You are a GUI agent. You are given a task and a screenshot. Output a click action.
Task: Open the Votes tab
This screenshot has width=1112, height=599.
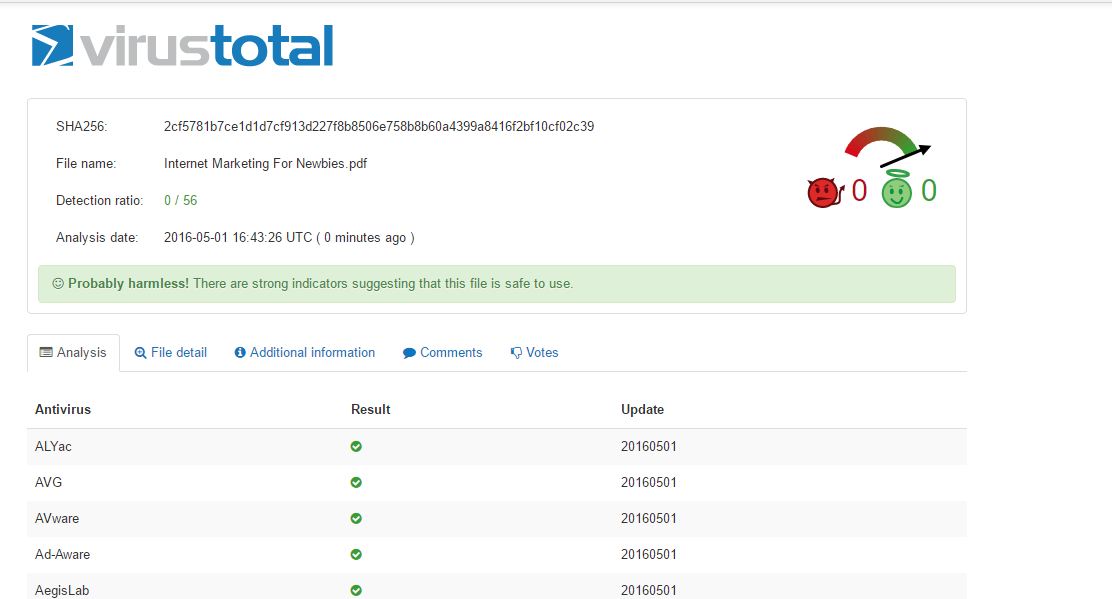click(x=535, y=353)
